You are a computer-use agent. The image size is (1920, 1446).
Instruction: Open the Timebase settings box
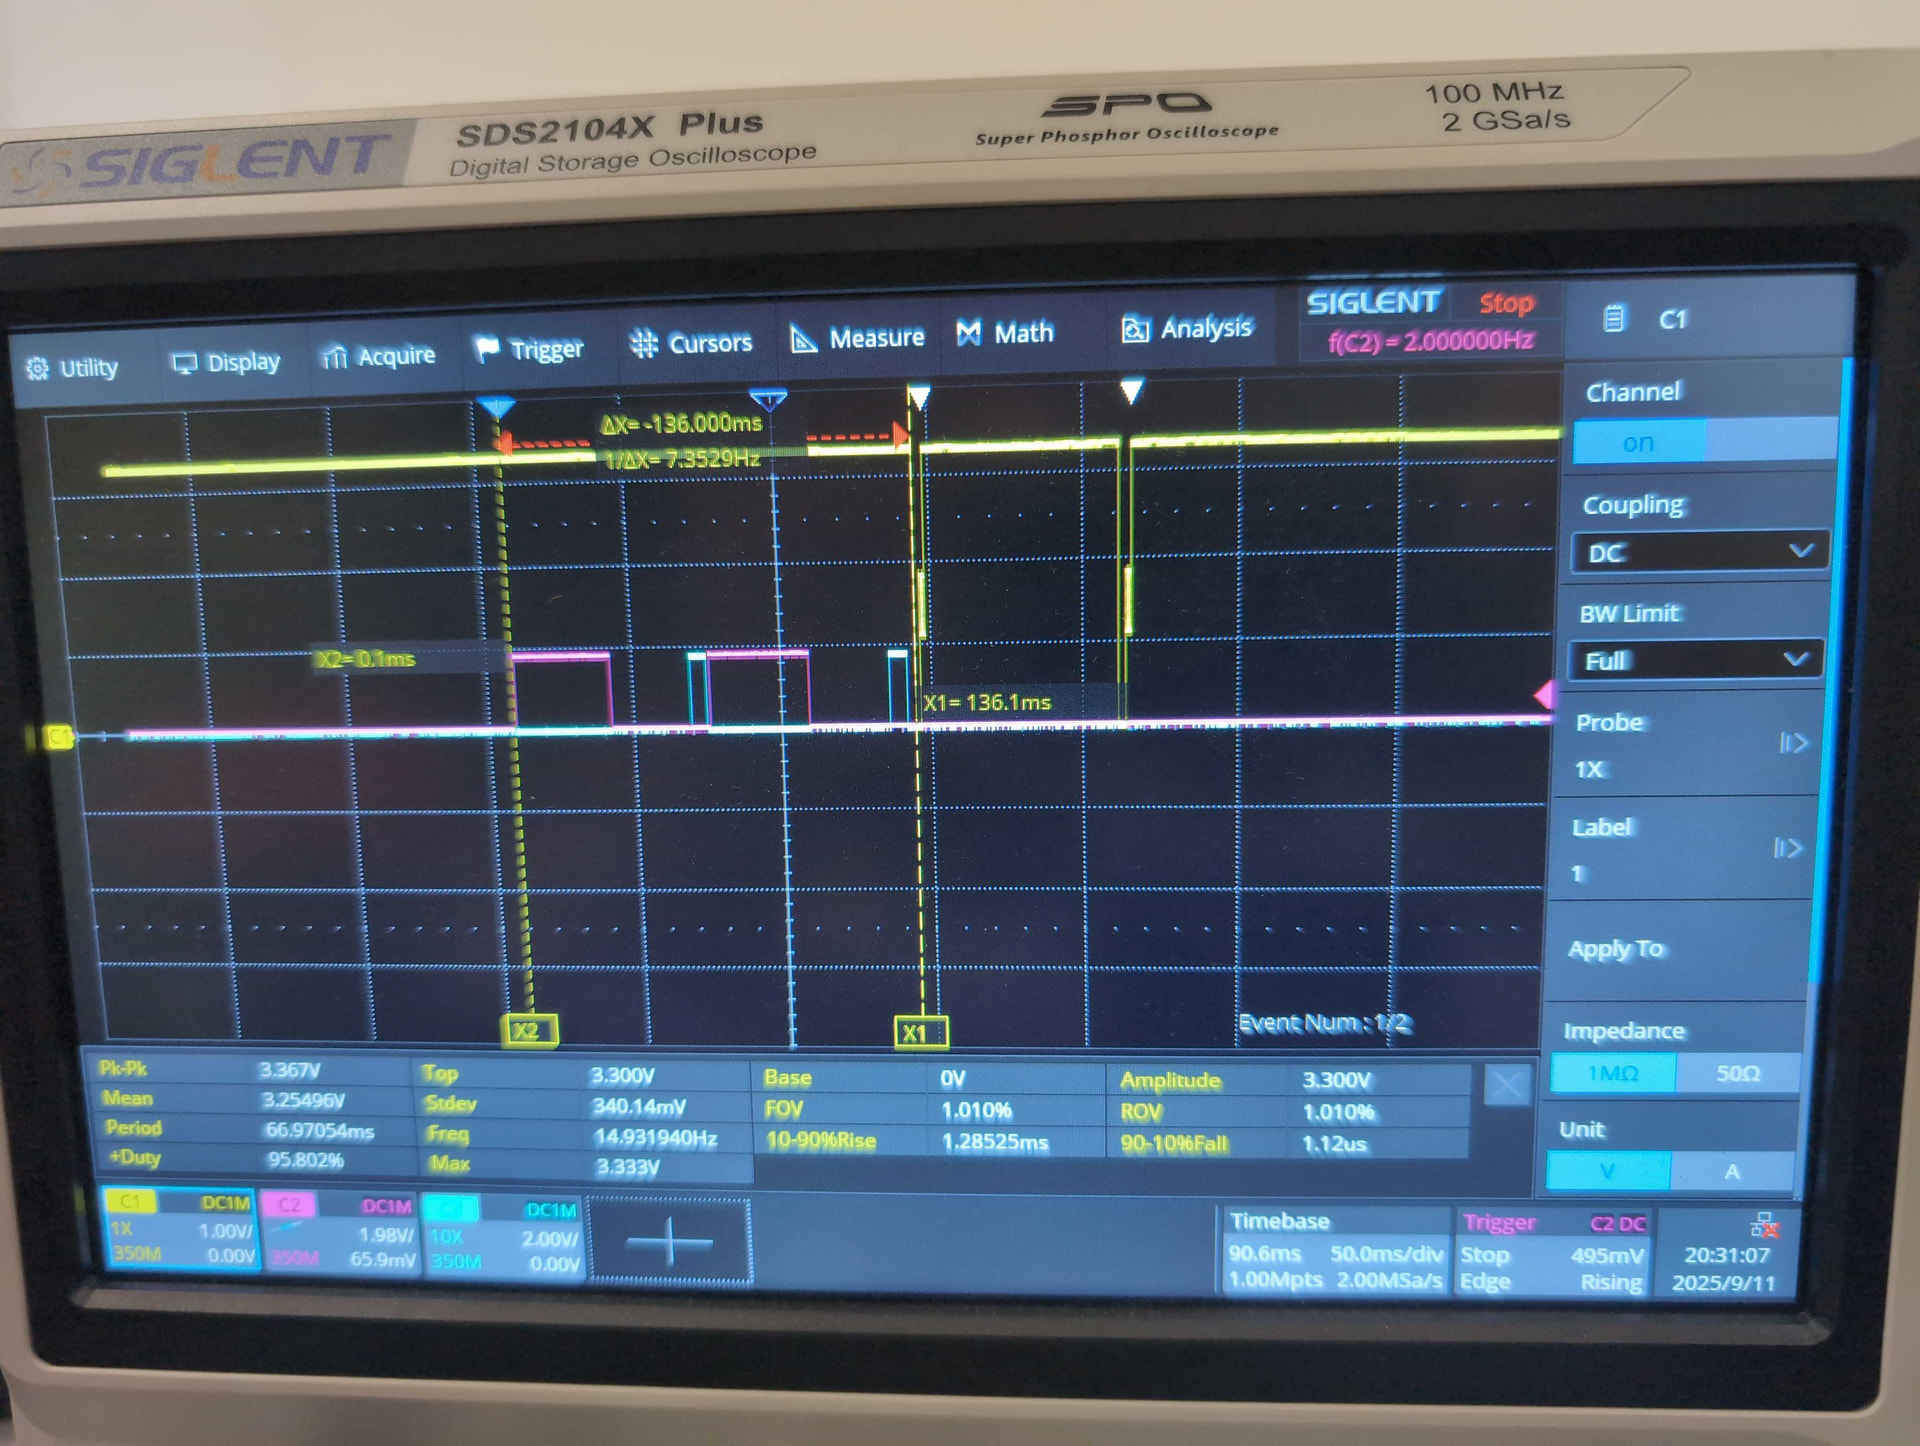1334,1252
